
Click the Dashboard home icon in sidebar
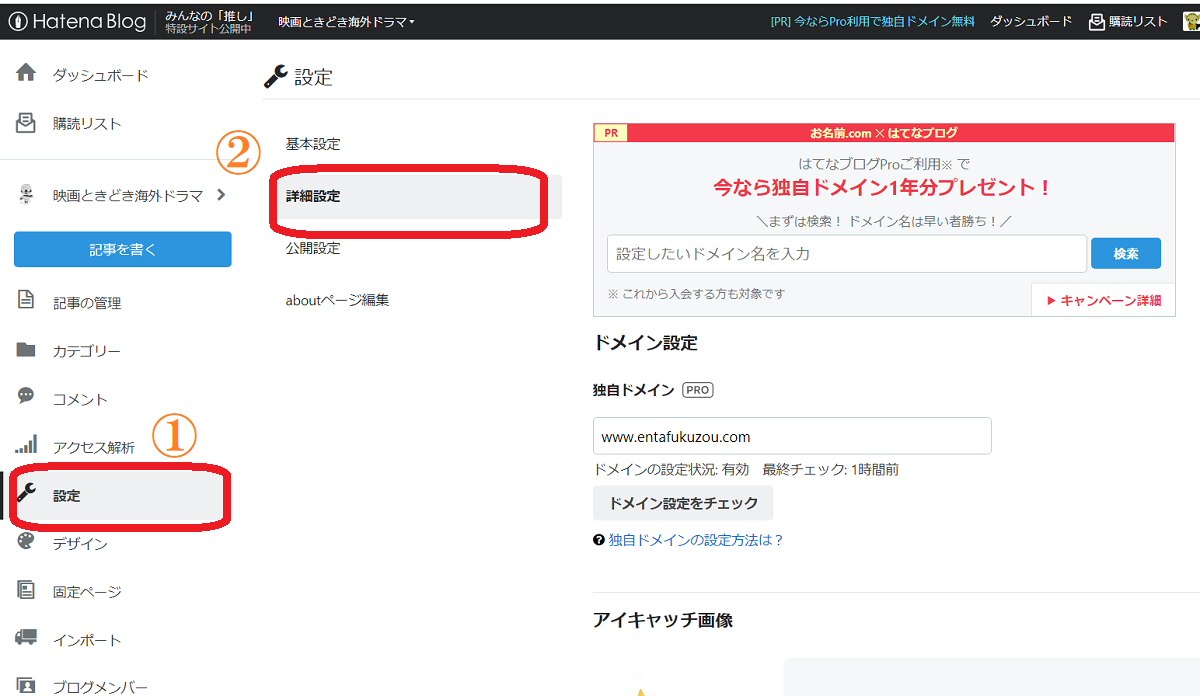[27, 74]
